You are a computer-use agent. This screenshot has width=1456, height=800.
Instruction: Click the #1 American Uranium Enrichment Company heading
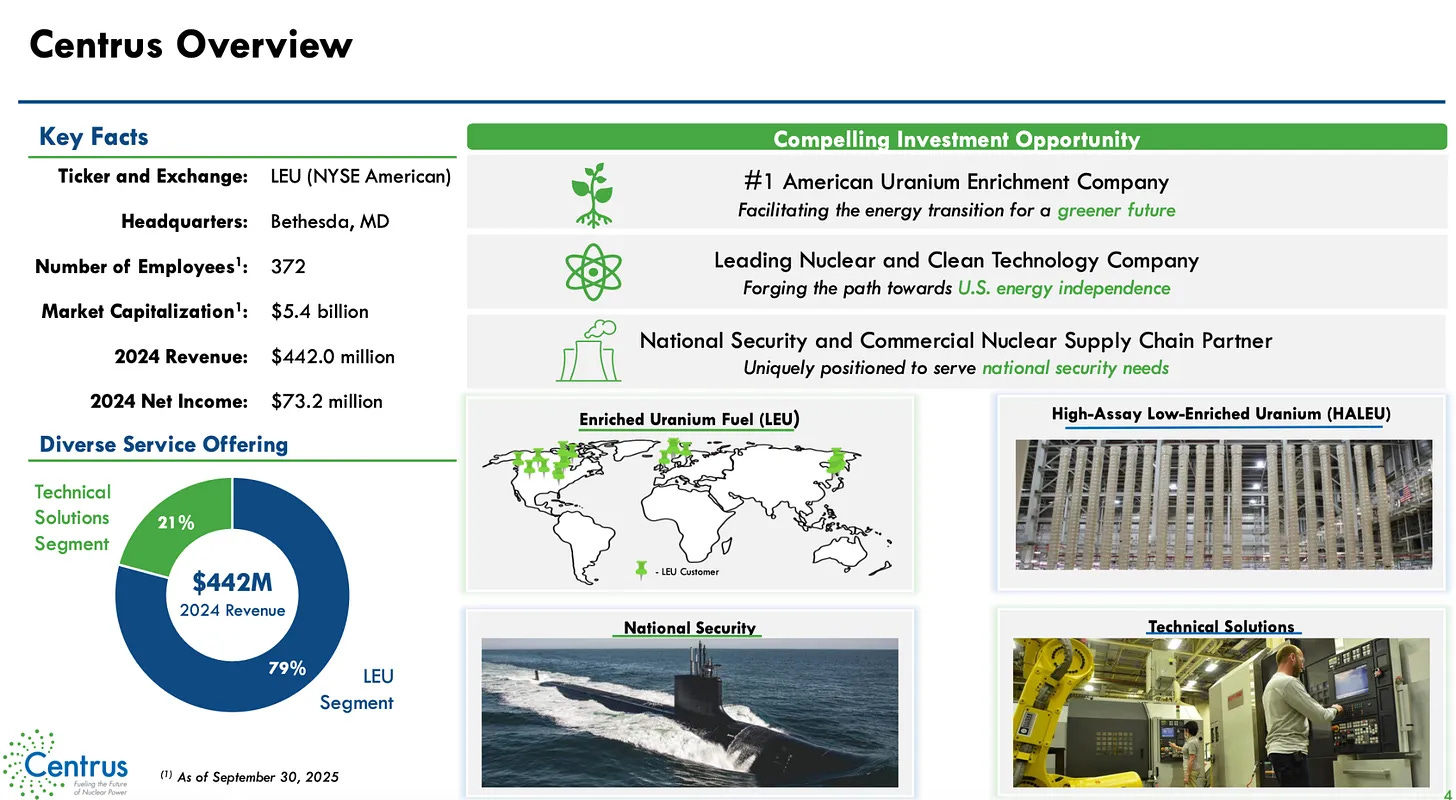[x=957, y=182]
